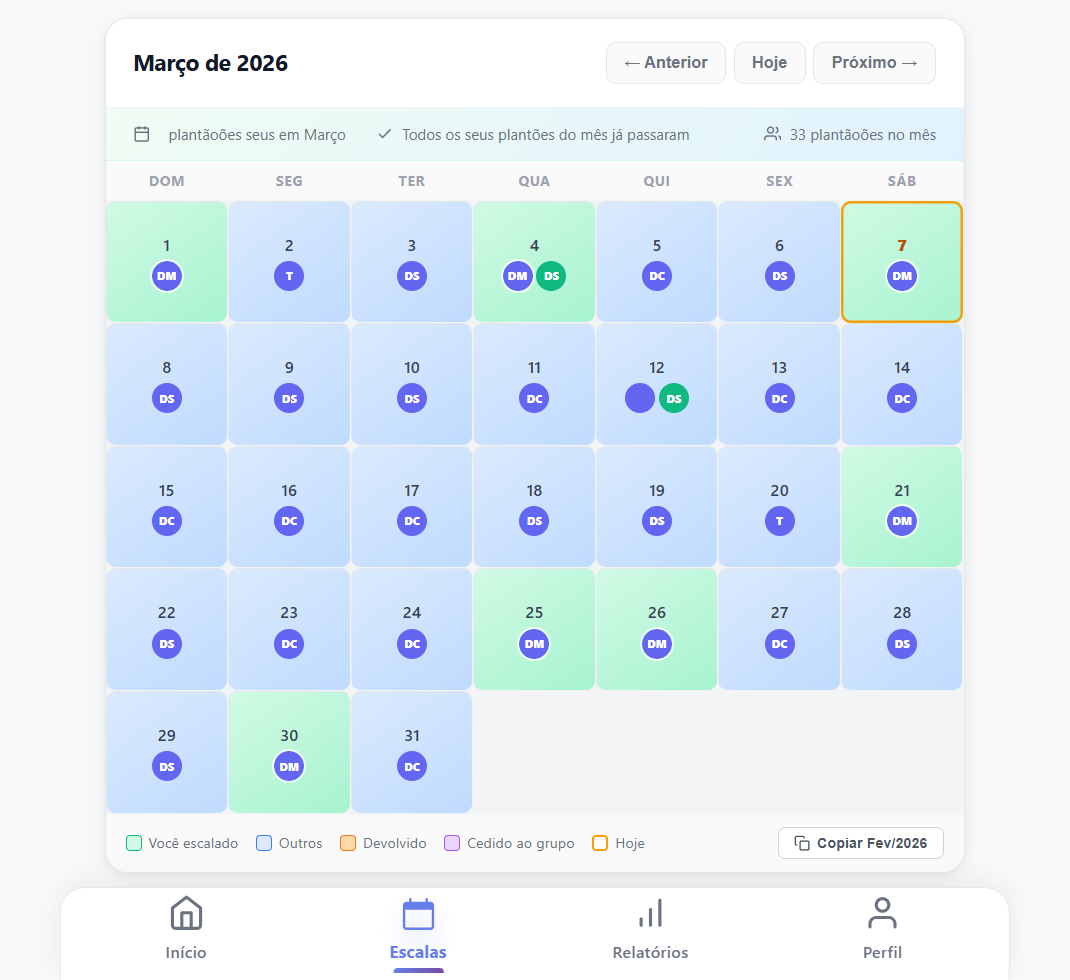Click the checkmark icon in summary bar
Image resolution: width=1070 pixels, height=980 pixels.
(385, 134)
